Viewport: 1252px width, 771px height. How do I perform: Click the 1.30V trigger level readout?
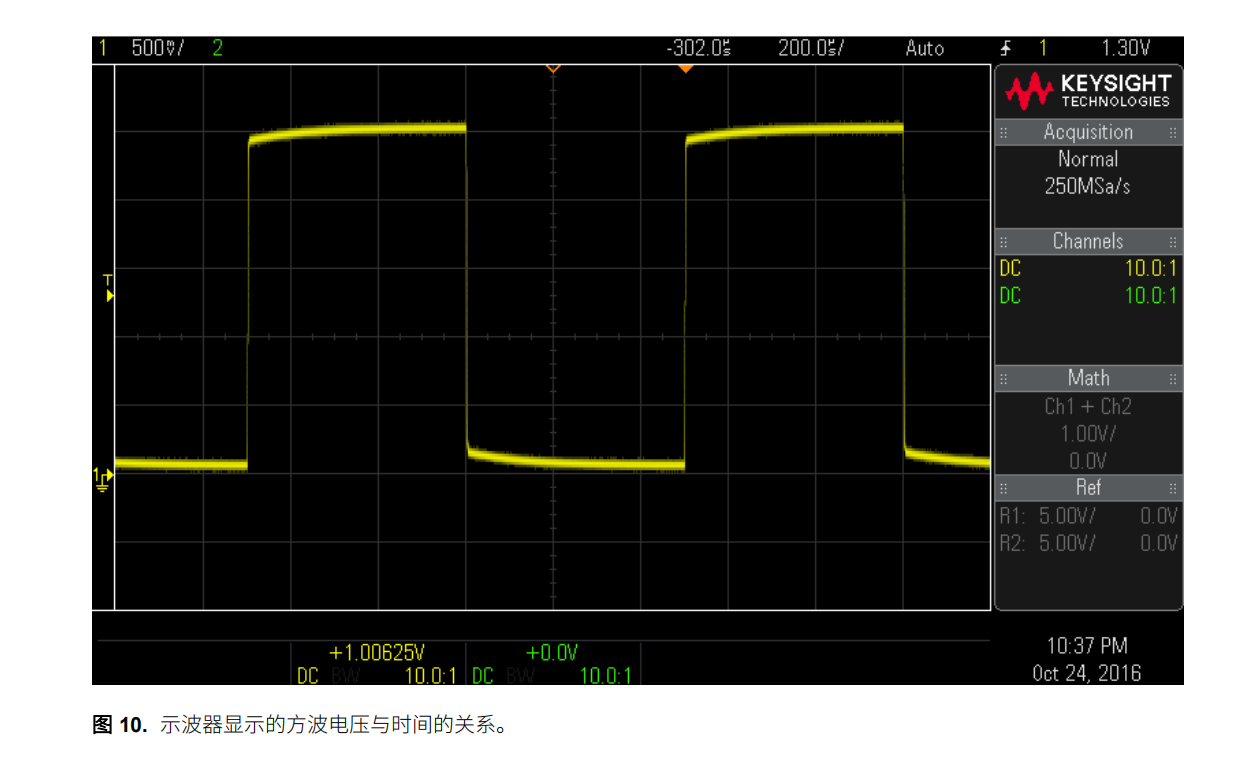(1125, 48)
